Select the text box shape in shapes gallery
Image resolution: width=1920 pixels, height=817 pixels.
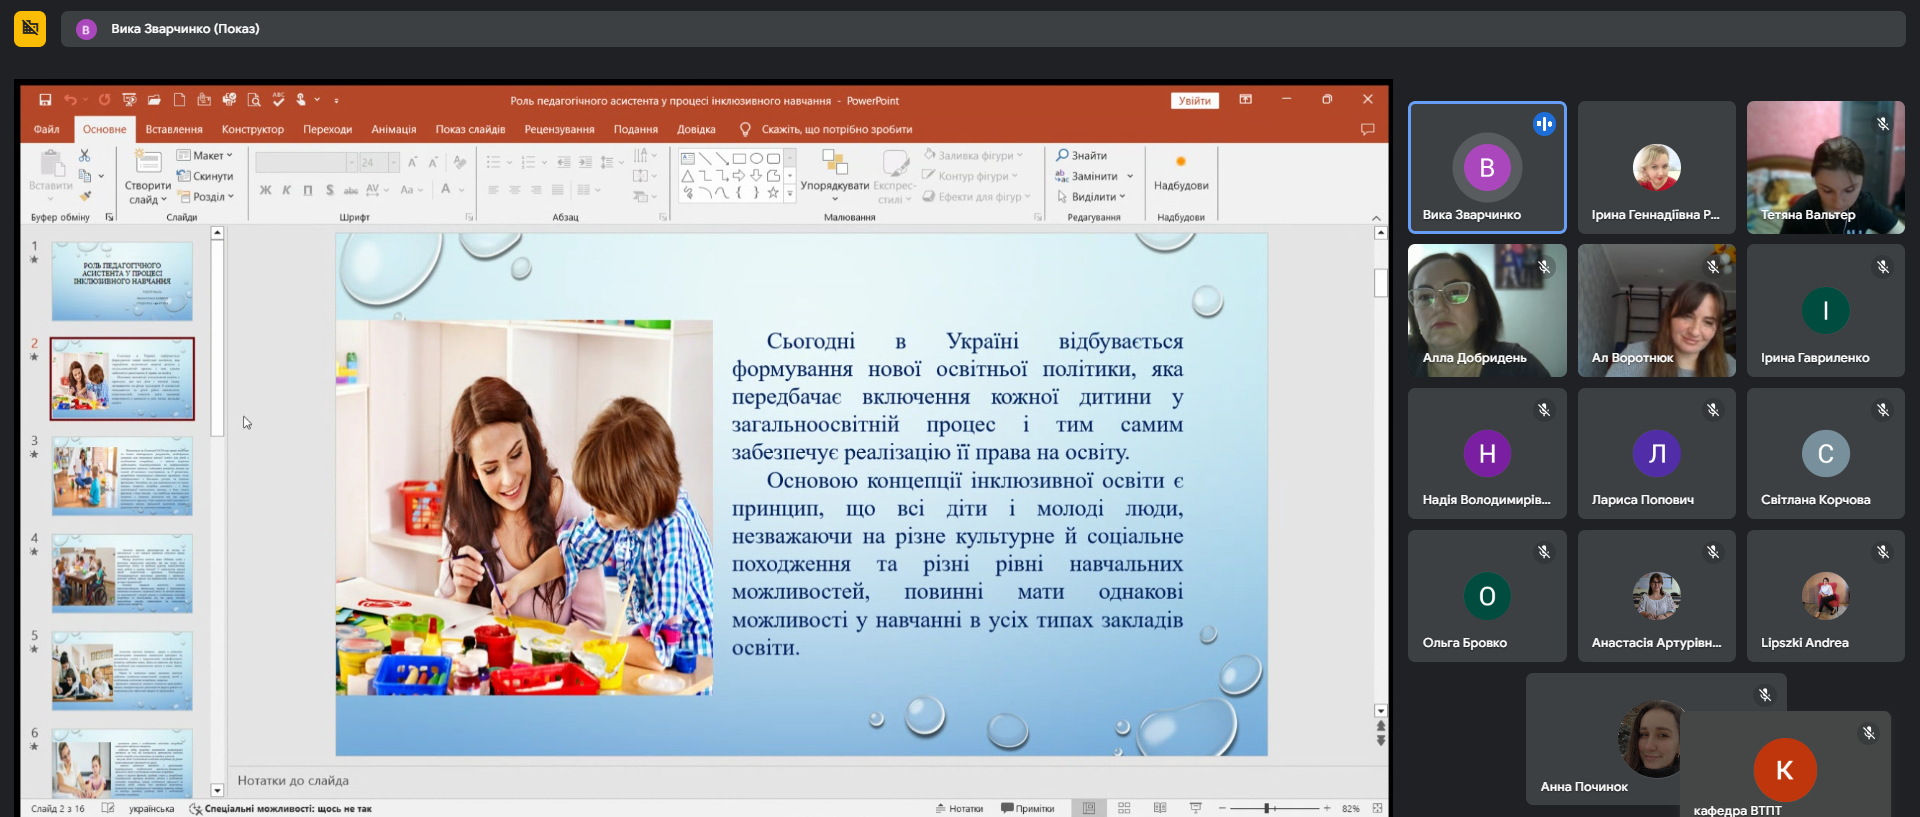pos(688,158)
